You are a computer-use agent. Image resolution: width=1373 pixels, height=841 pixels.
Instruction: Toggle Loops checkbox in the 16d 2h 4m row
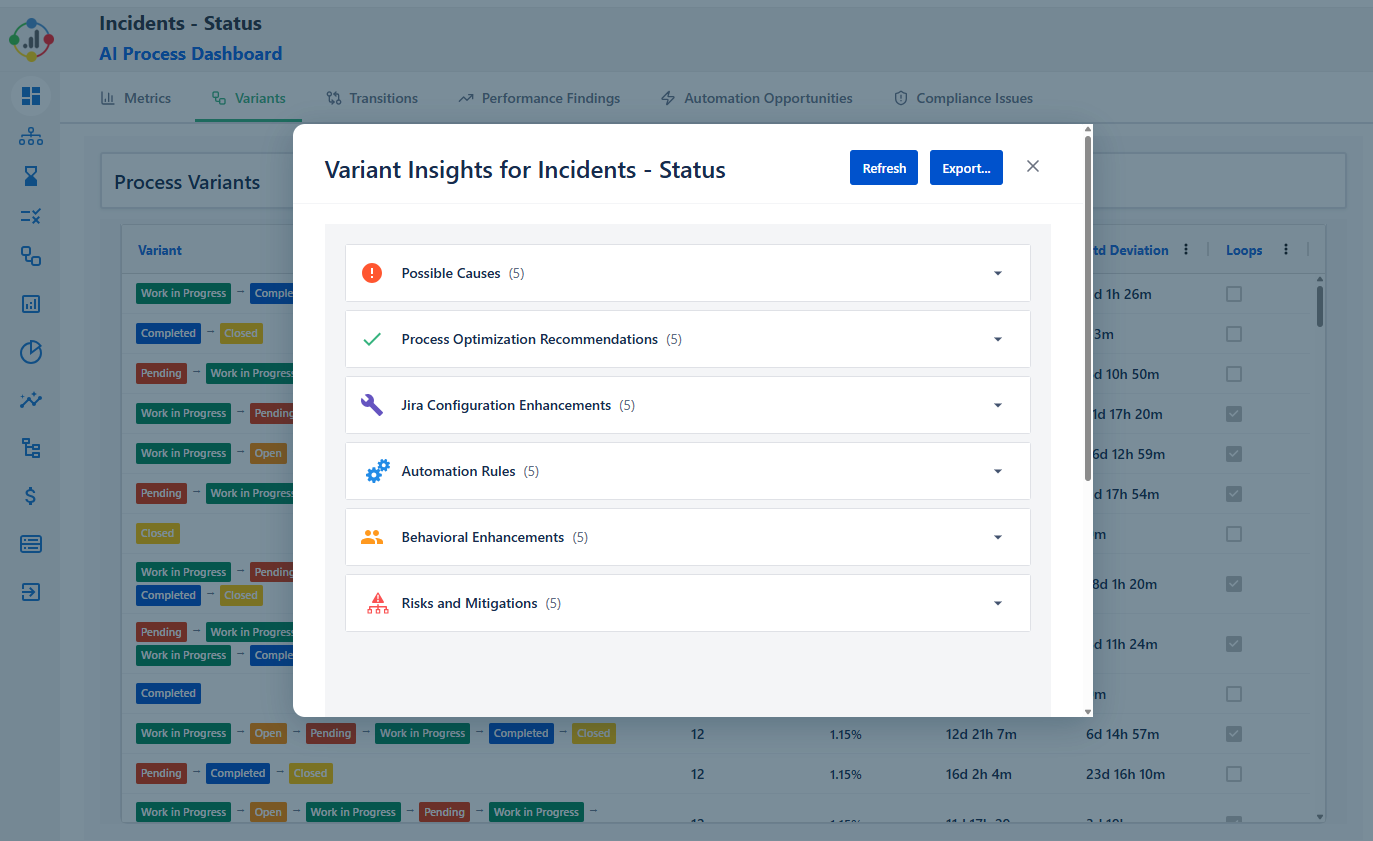pos(1234,774)
